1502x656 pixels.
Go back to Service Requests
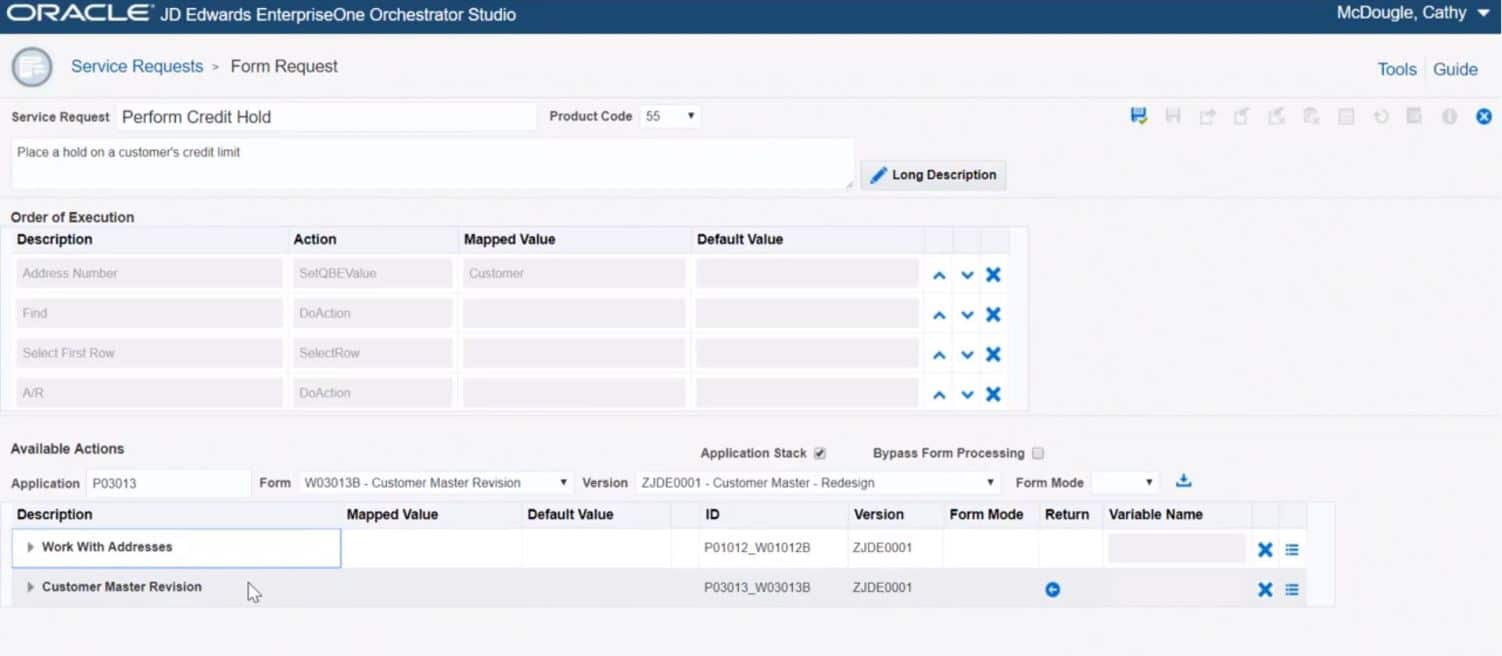click(137, 66)
